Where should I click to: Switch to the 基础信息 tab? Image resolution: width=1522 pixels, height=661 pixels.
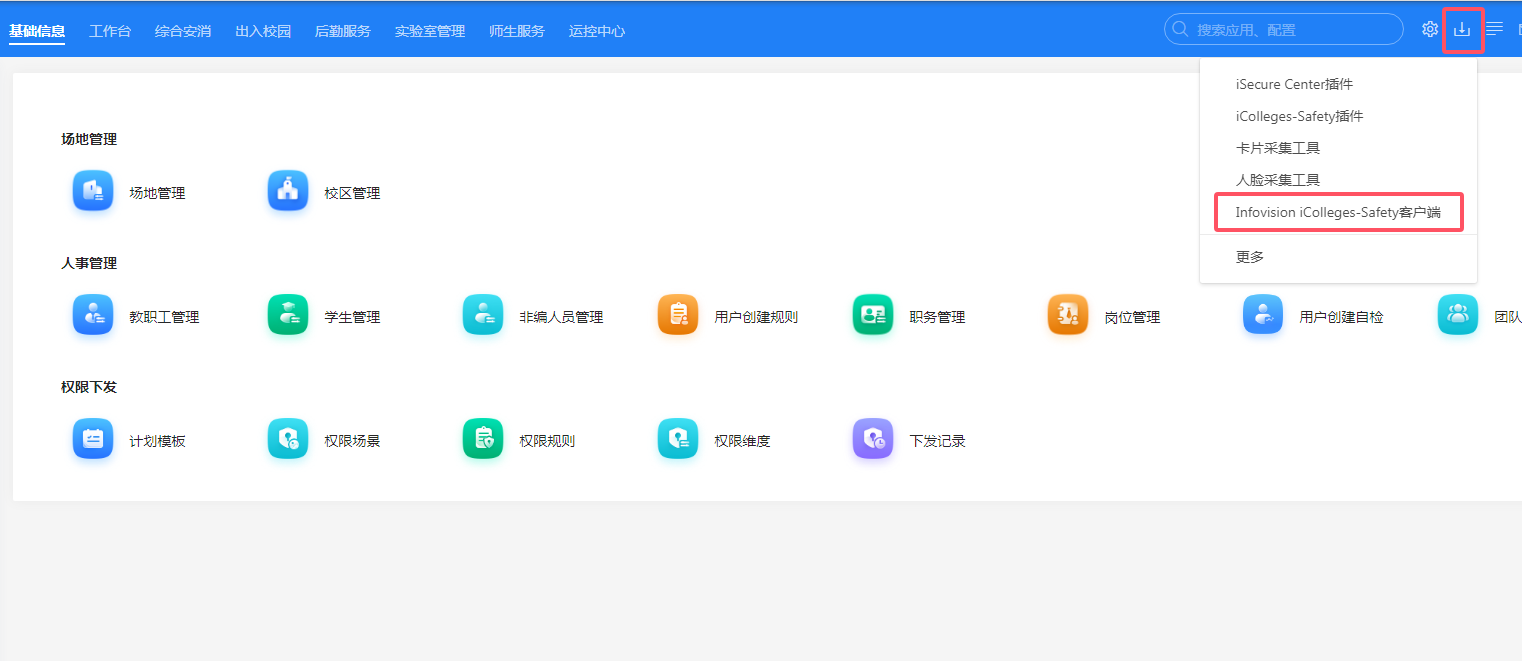coord(37,31)
